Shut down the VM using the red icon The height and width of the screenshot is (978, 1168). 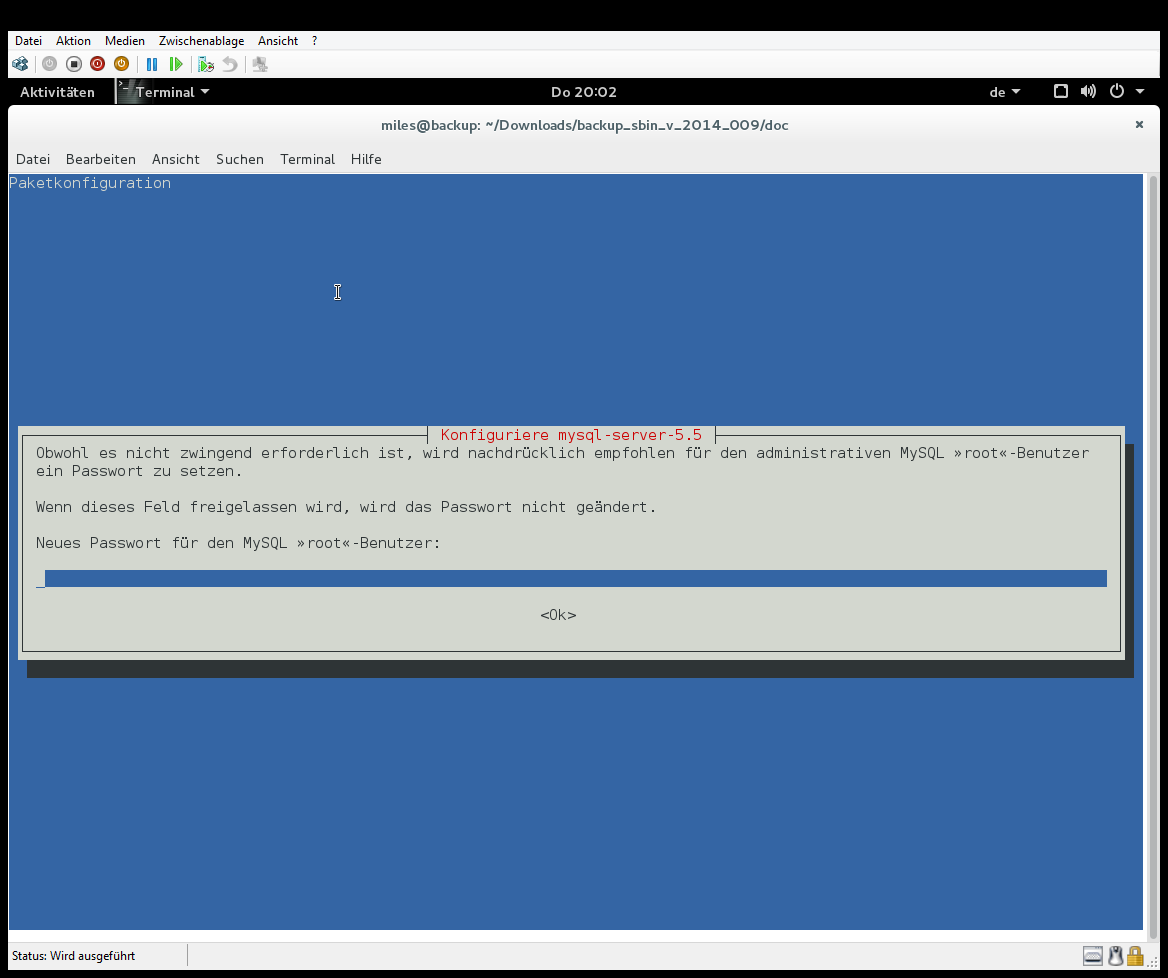click(x=98, y=64)
